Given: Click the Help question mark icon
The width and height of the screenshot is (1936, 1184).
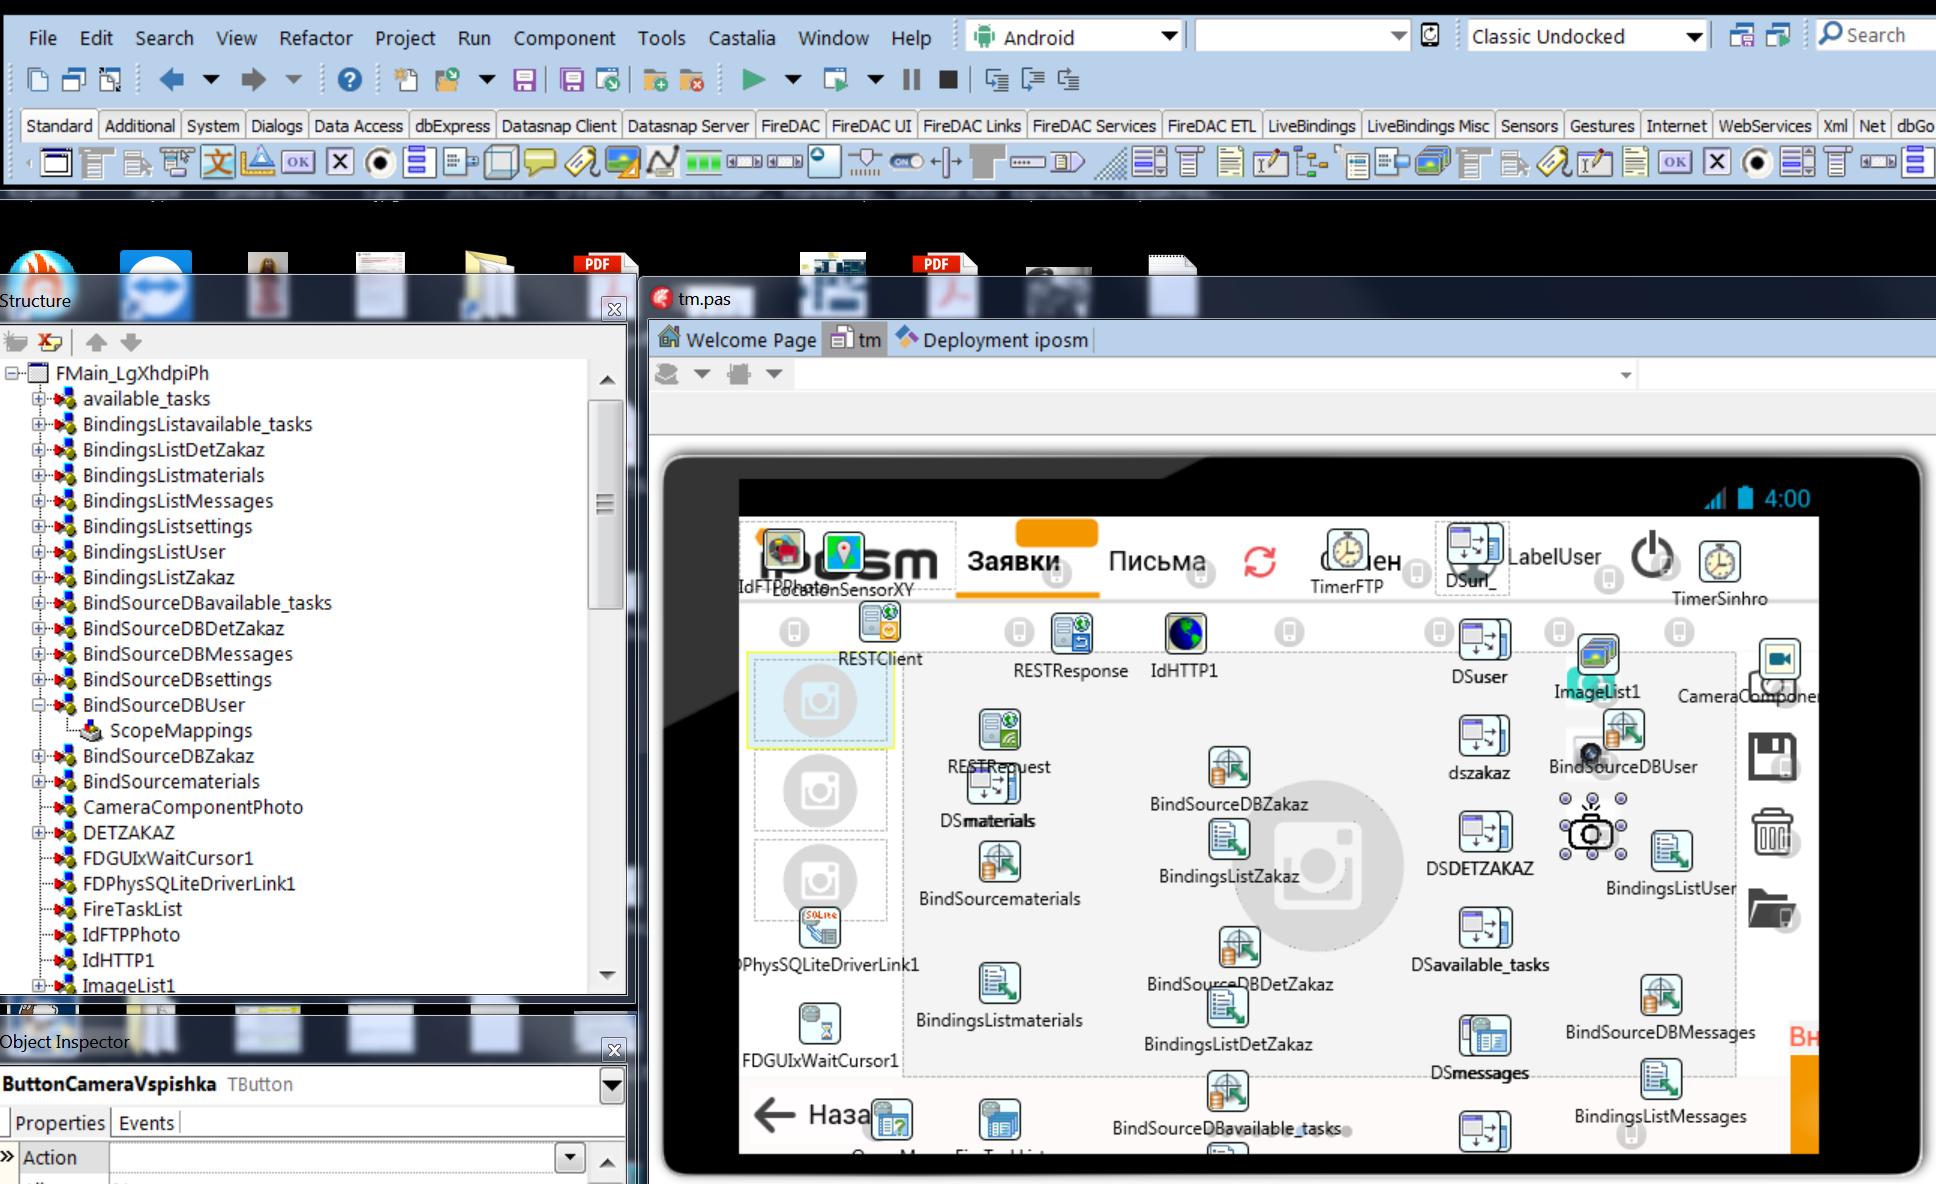Looking at the screenshot, I should pyautogui.click(x=349, y=79).
